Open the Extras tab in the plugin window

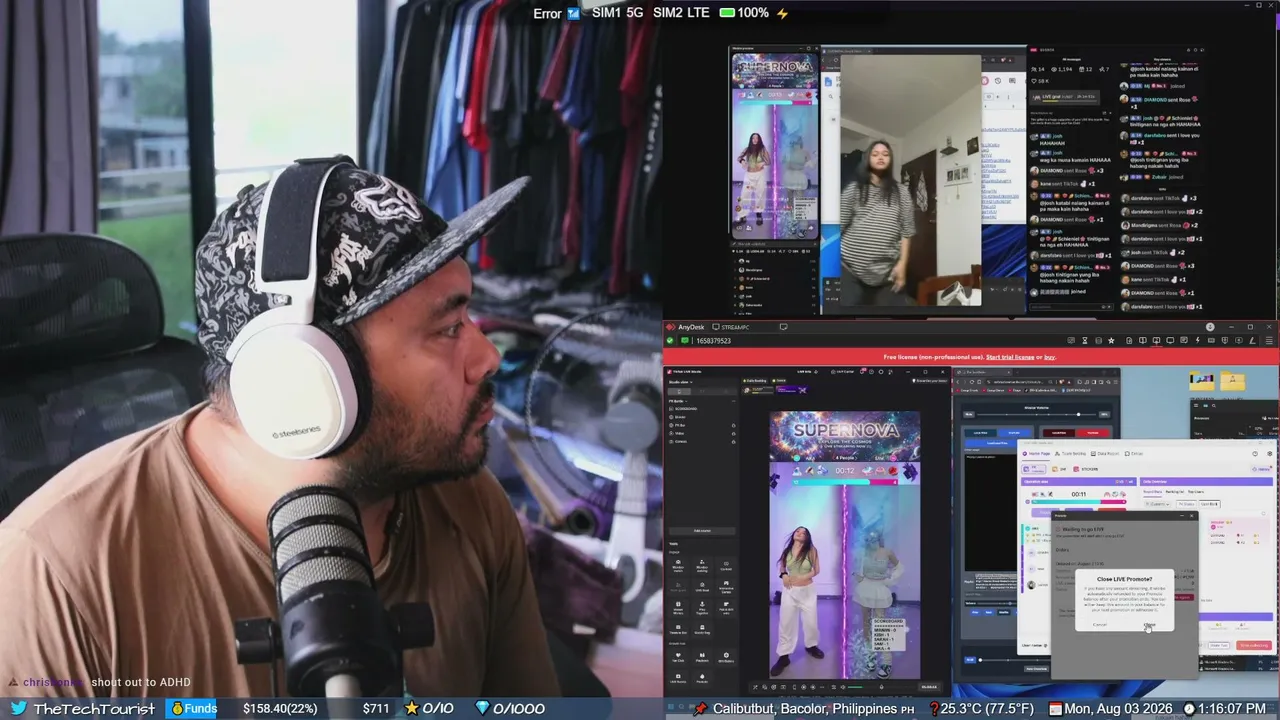pos(1136,453)
